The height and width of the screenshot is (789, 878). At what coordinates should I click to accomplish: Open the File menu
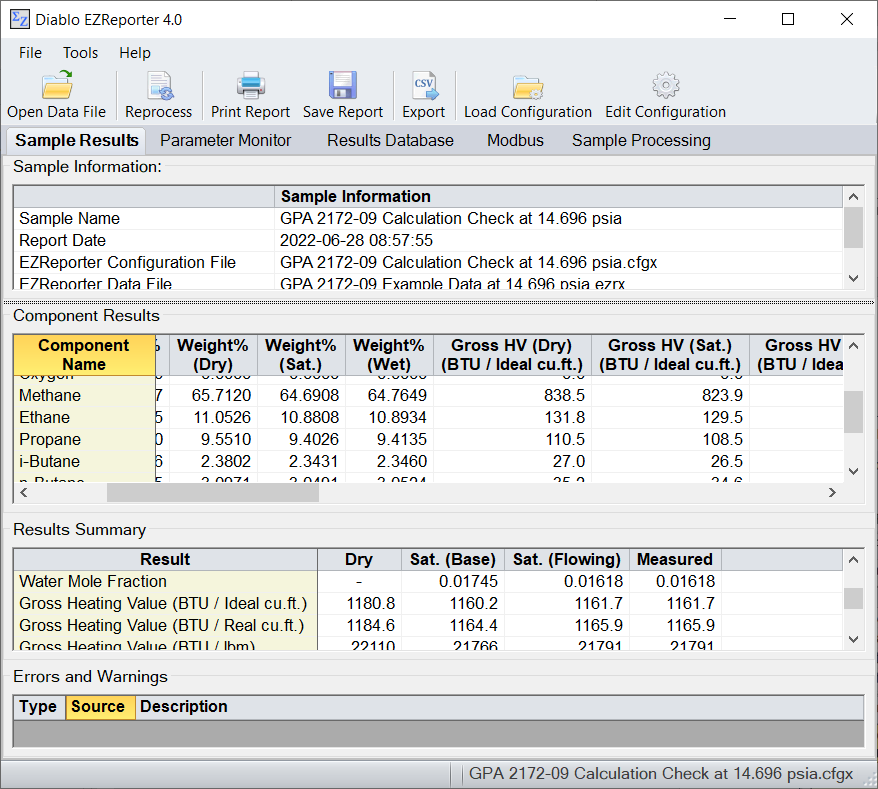pyautogui.click(x=30, y=53)
